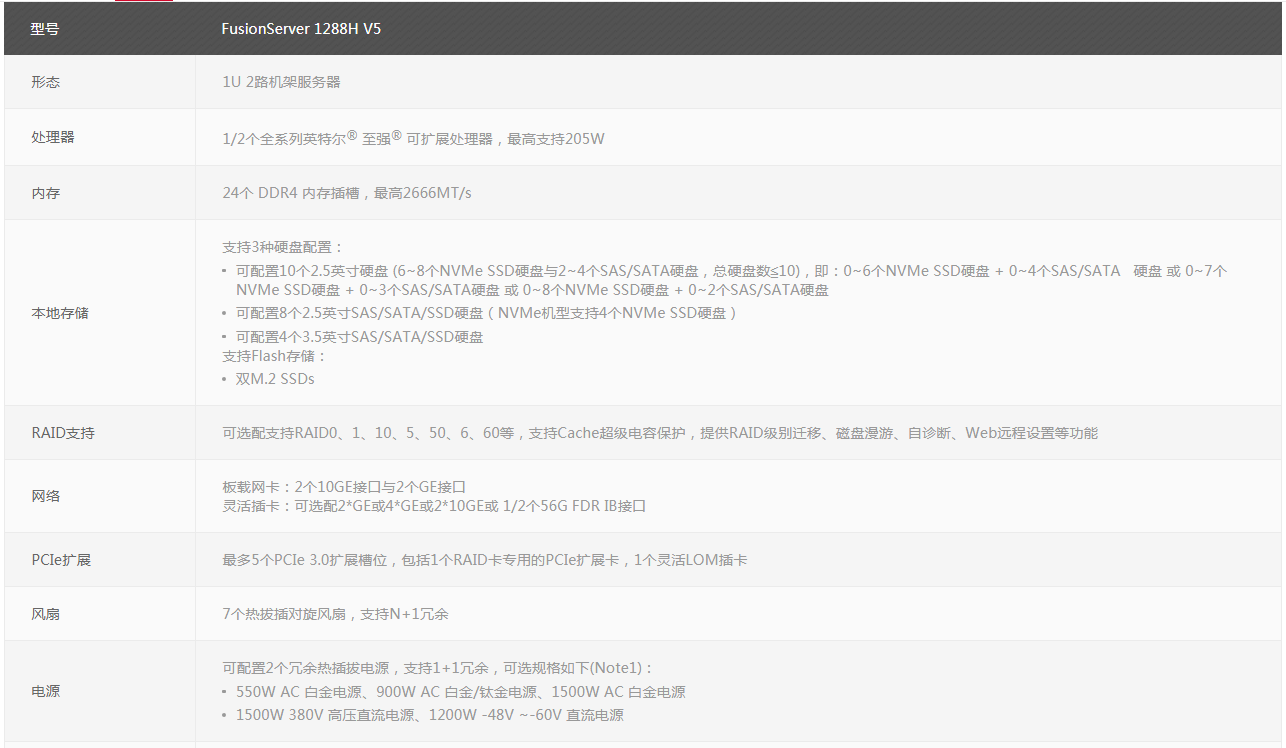Click the 可配置10个2.5英寸硬盘 bullet
The height and width of the screenshot is (748, 1286).
click(725, 280)
